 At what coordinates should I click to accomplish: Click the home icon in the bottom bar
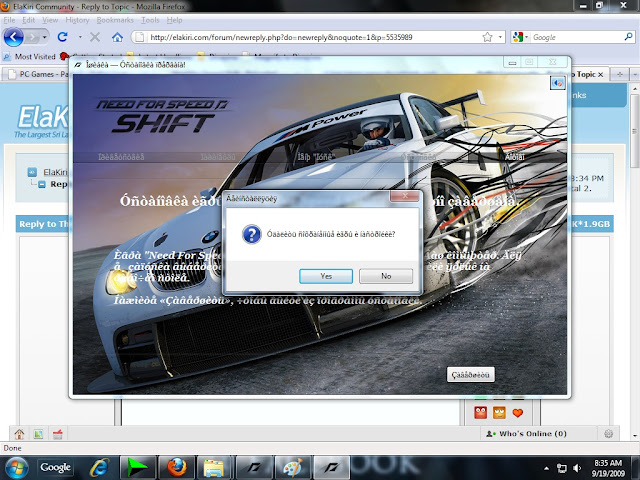[x=19, y=434]
